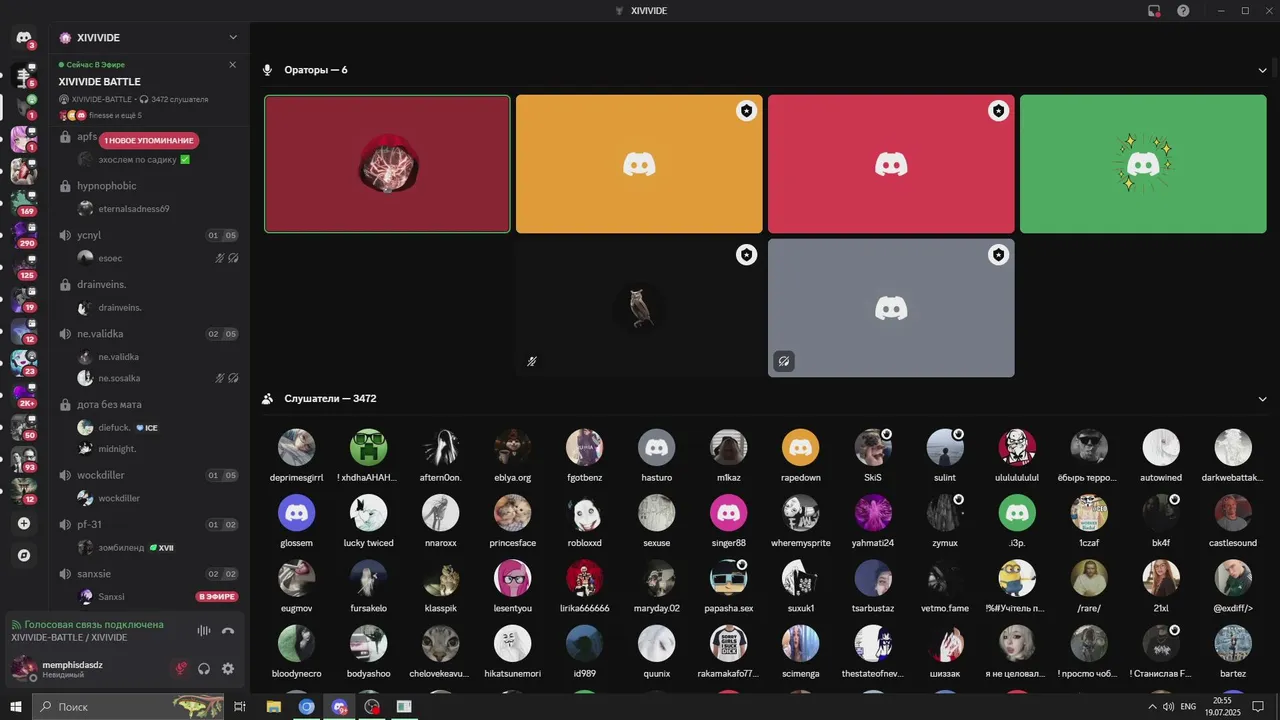Open Discover servers compass icon
Screen dimensions: 1280x720
(x=24, y=555)
